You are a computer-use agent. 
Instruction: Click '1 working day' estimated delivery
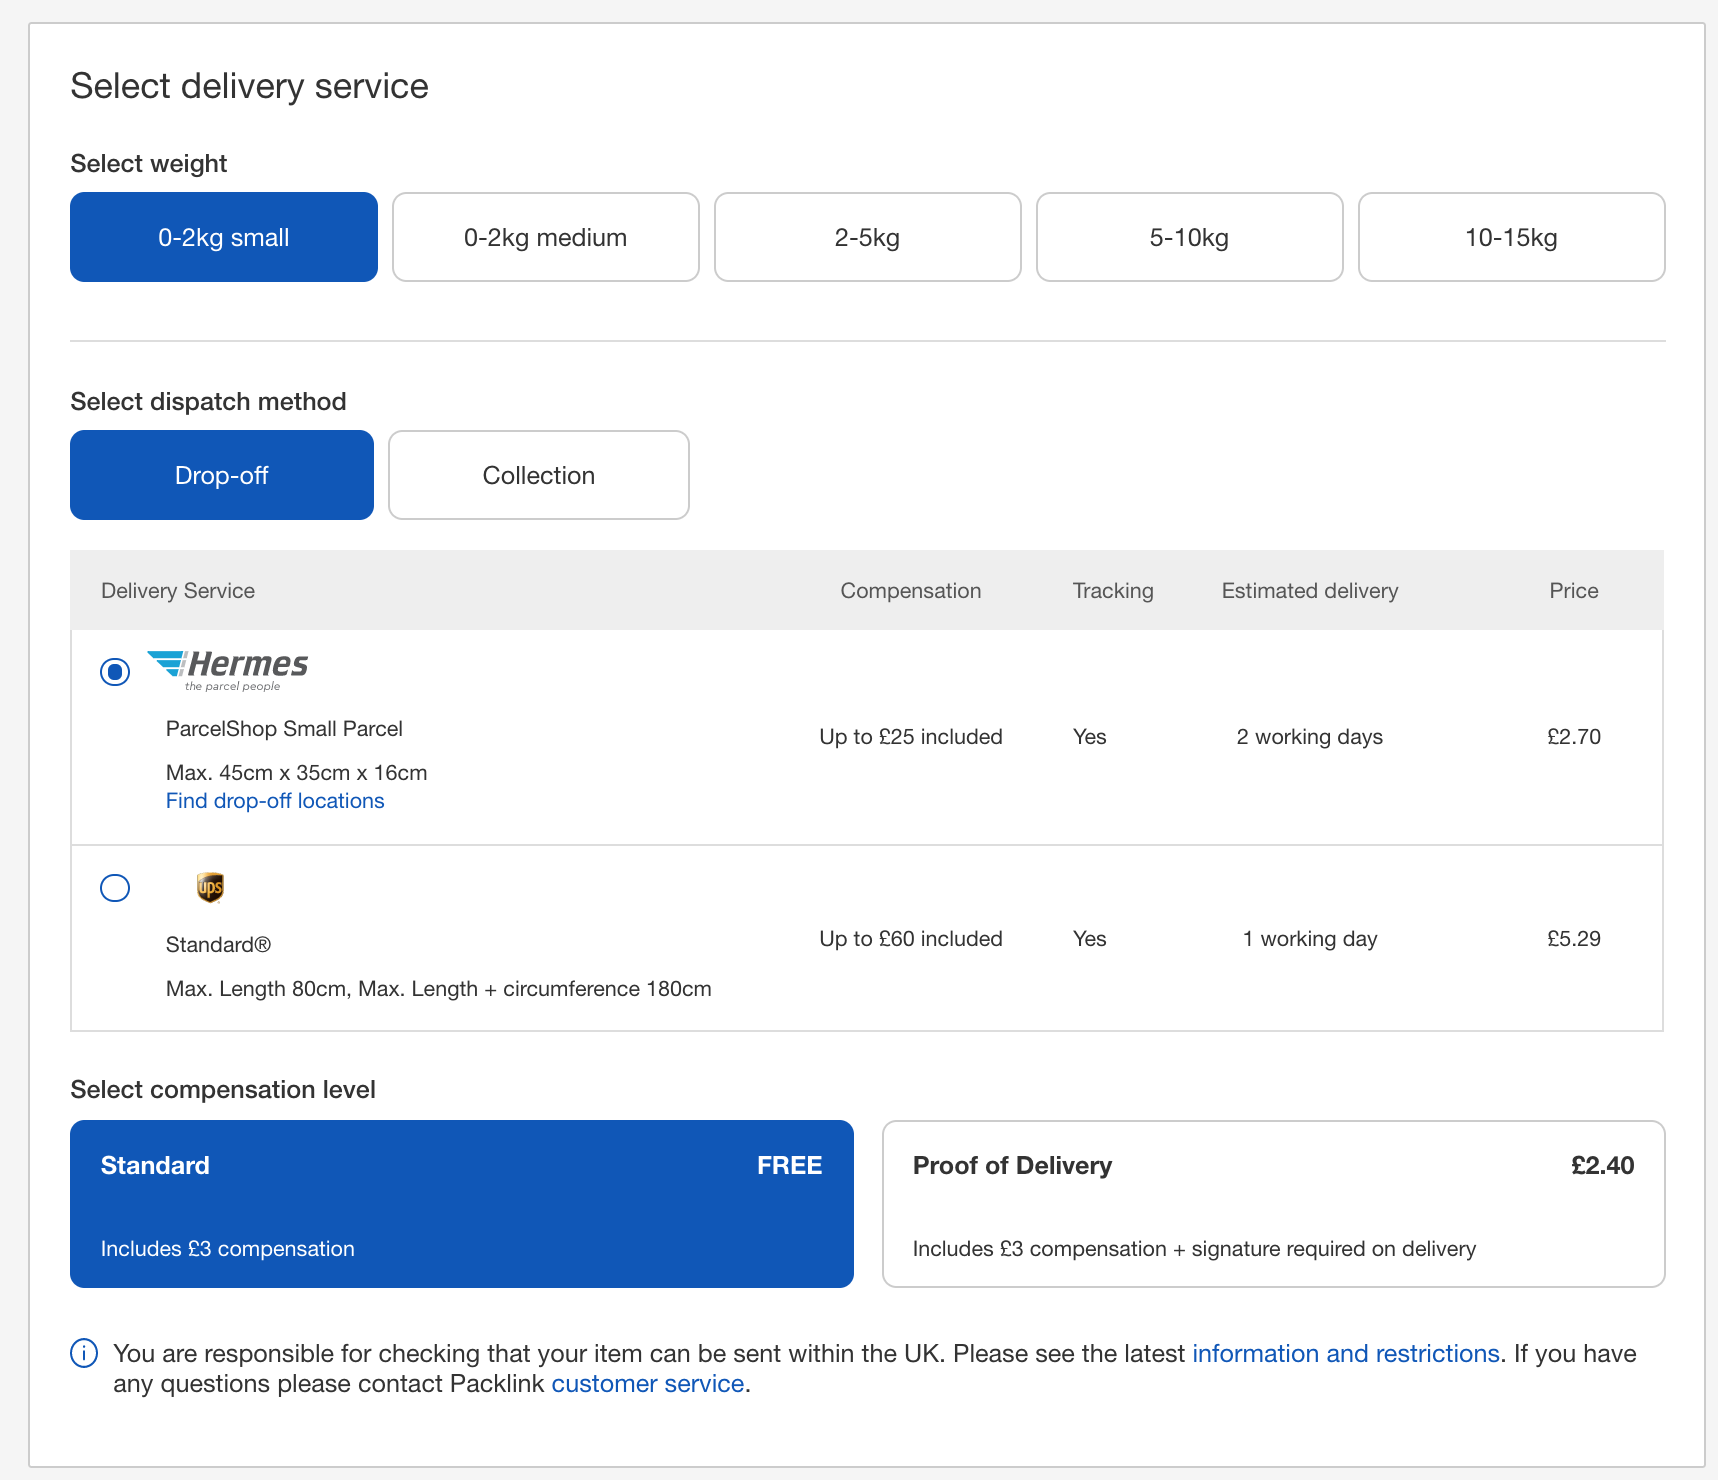pyautogui.click(x=1310, y=939)
